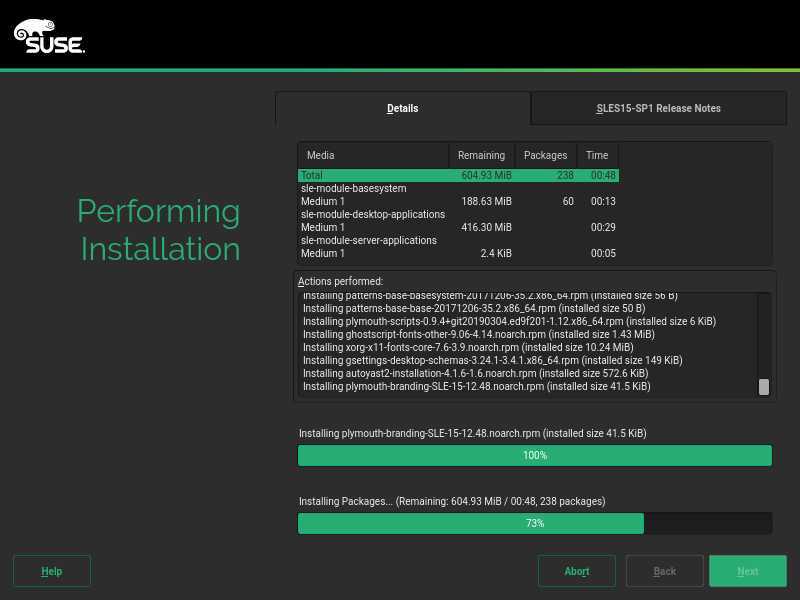Image resolution: width=800 pixels, height=600 pixels.
Task: Select the gsettings-desktop-schemas log line
Action: (x=492, y=361)
